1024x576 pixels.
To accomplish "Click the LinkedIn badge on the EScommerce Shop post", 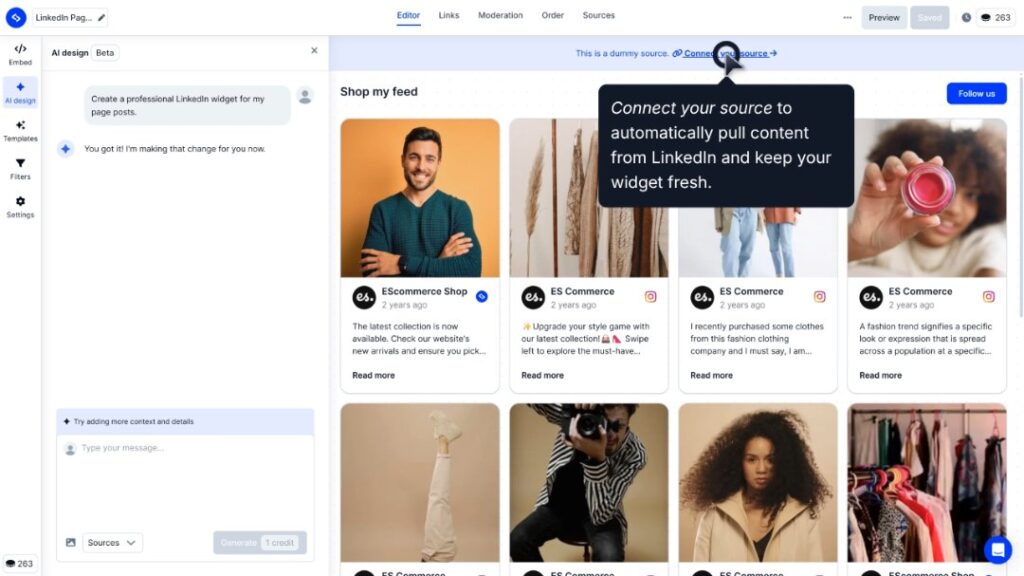I will click(x=481, y=296).
